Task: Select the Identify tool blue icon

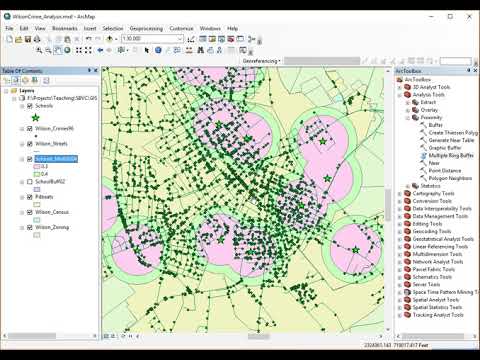Action: coord(158,50)
